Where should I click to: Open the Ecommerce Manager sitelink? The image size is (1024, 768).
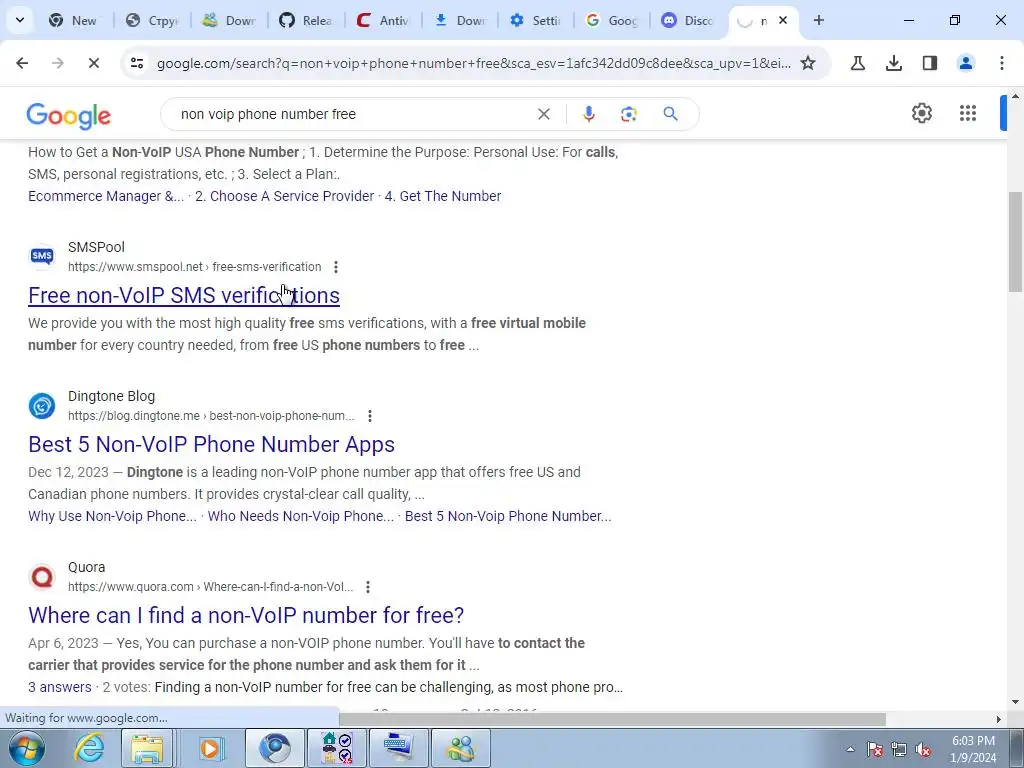coord(106,196)
